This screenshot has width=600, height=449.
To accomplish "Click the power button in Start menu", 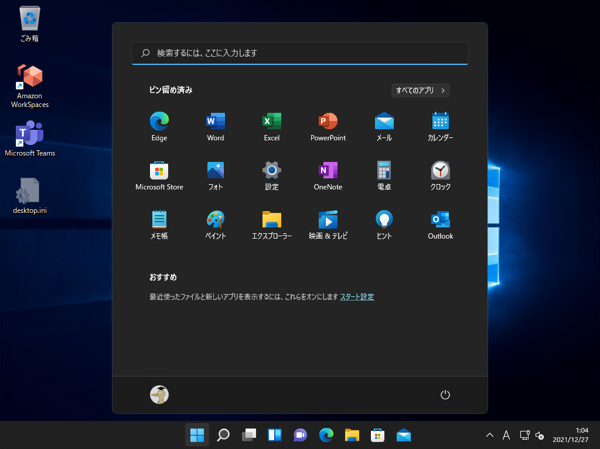I will (445, 395).
